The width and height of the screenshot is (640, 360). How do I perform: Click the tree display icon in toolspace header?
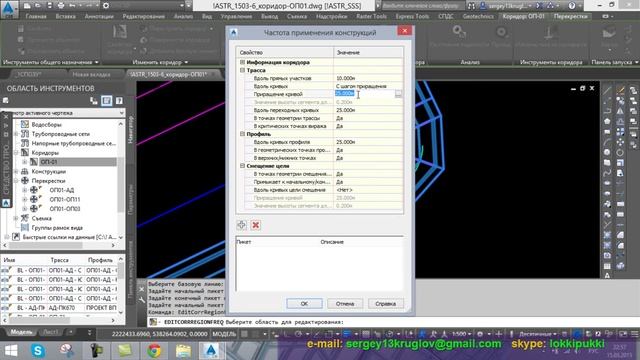point(93,100)
